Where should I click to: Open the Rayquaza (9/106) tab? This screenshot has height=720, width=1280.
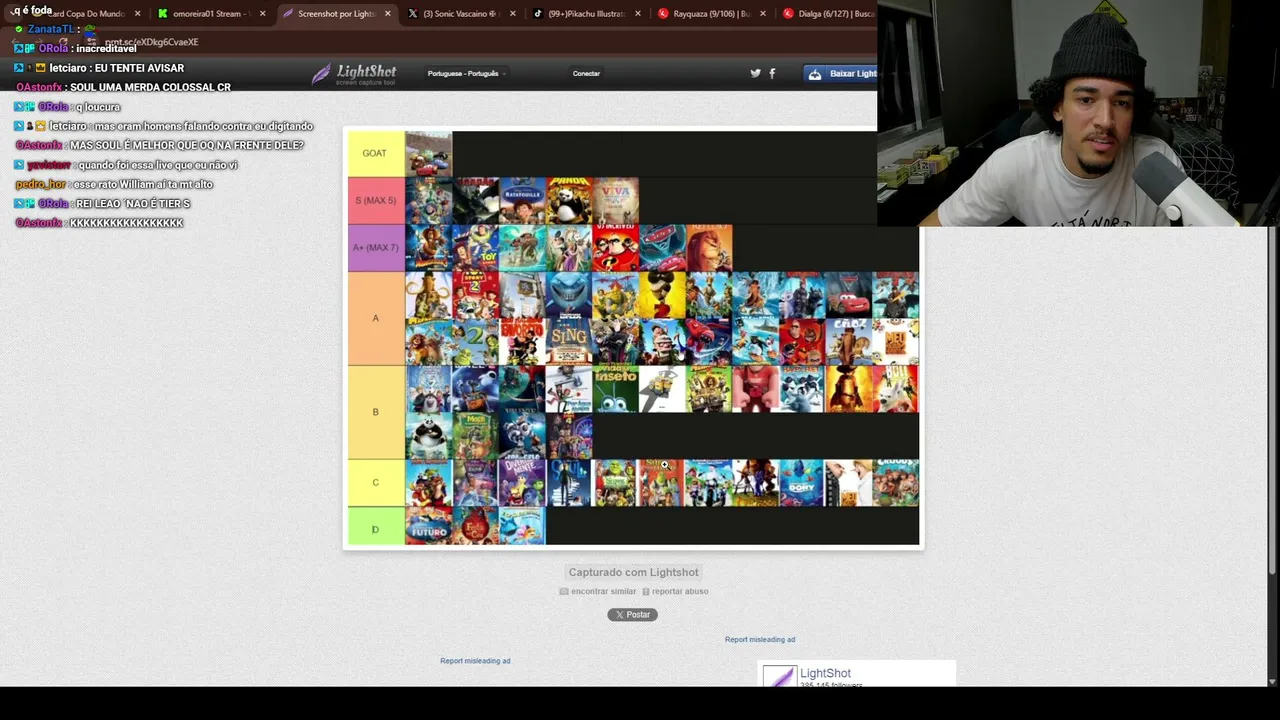pos(711,14)
